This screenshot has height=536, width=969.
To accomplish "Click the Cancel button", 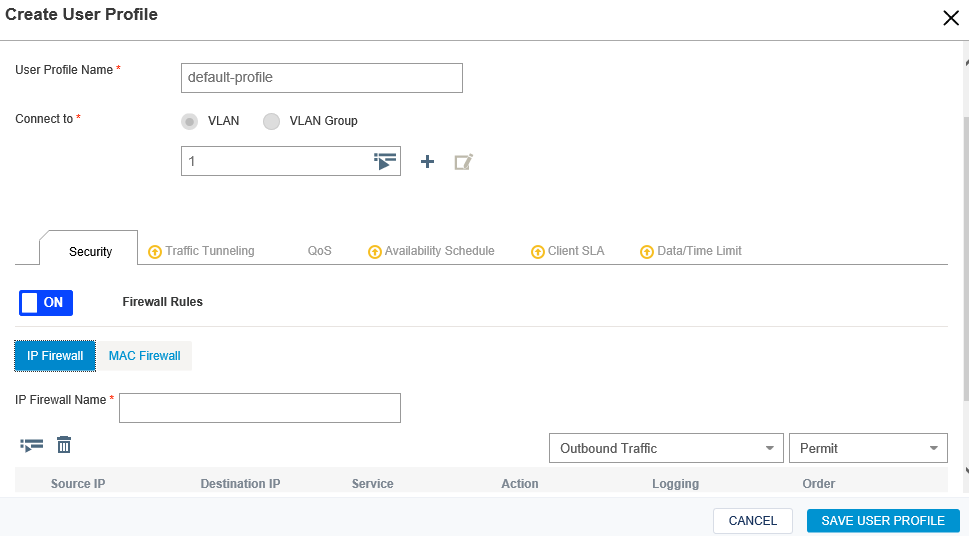I will (x=752, y=521).
